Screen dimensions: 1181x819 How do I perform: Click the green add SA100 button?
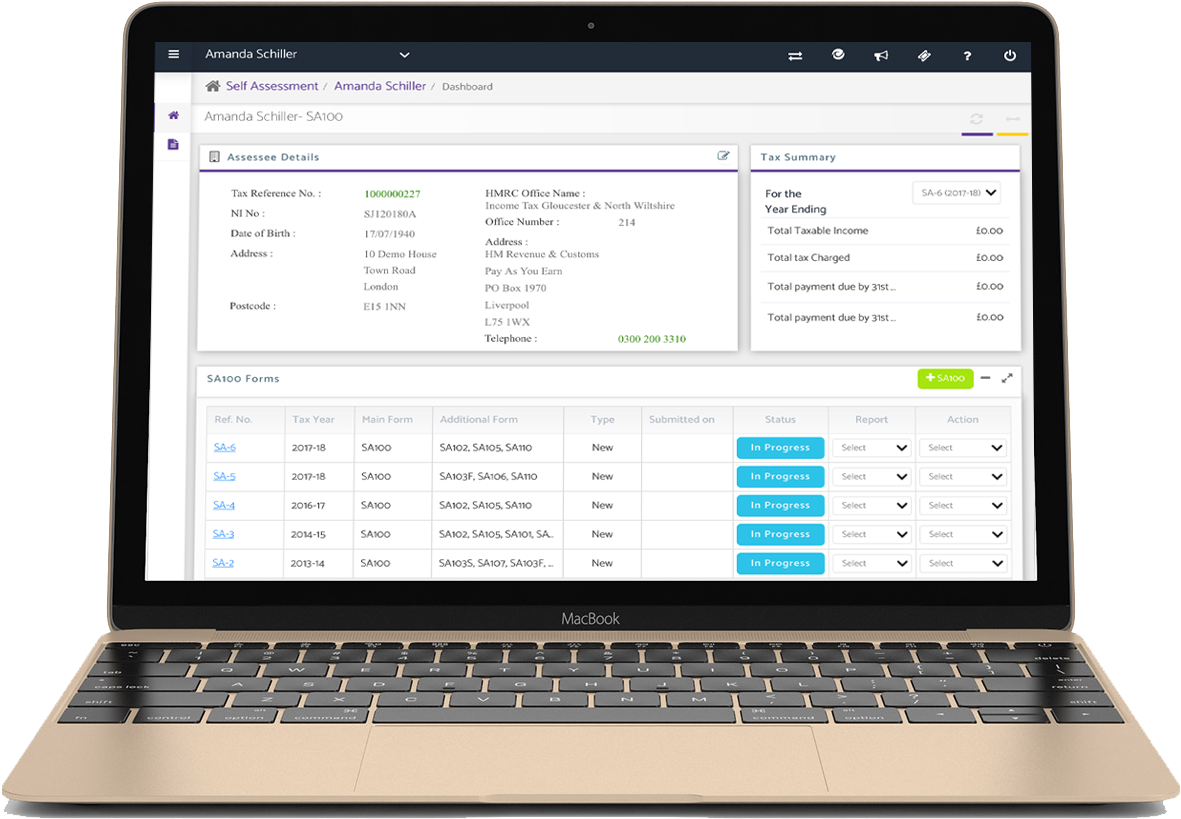[x=945, y=378]
